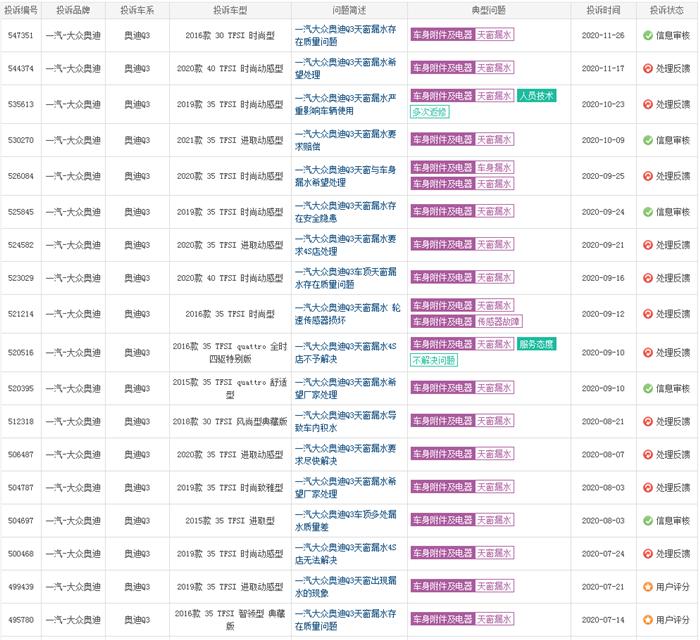Click the red status icon for complaint 524582
The width and height of the screenshot is (700, 640).
point(648,245)
